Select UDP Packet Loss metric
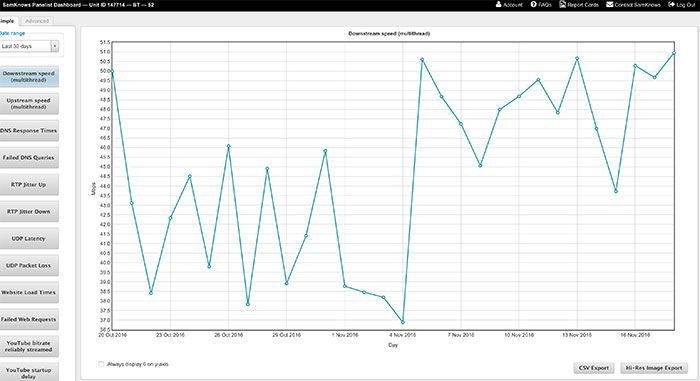The image size is (700, 381). pyautogui.click(x=29, y=265)
